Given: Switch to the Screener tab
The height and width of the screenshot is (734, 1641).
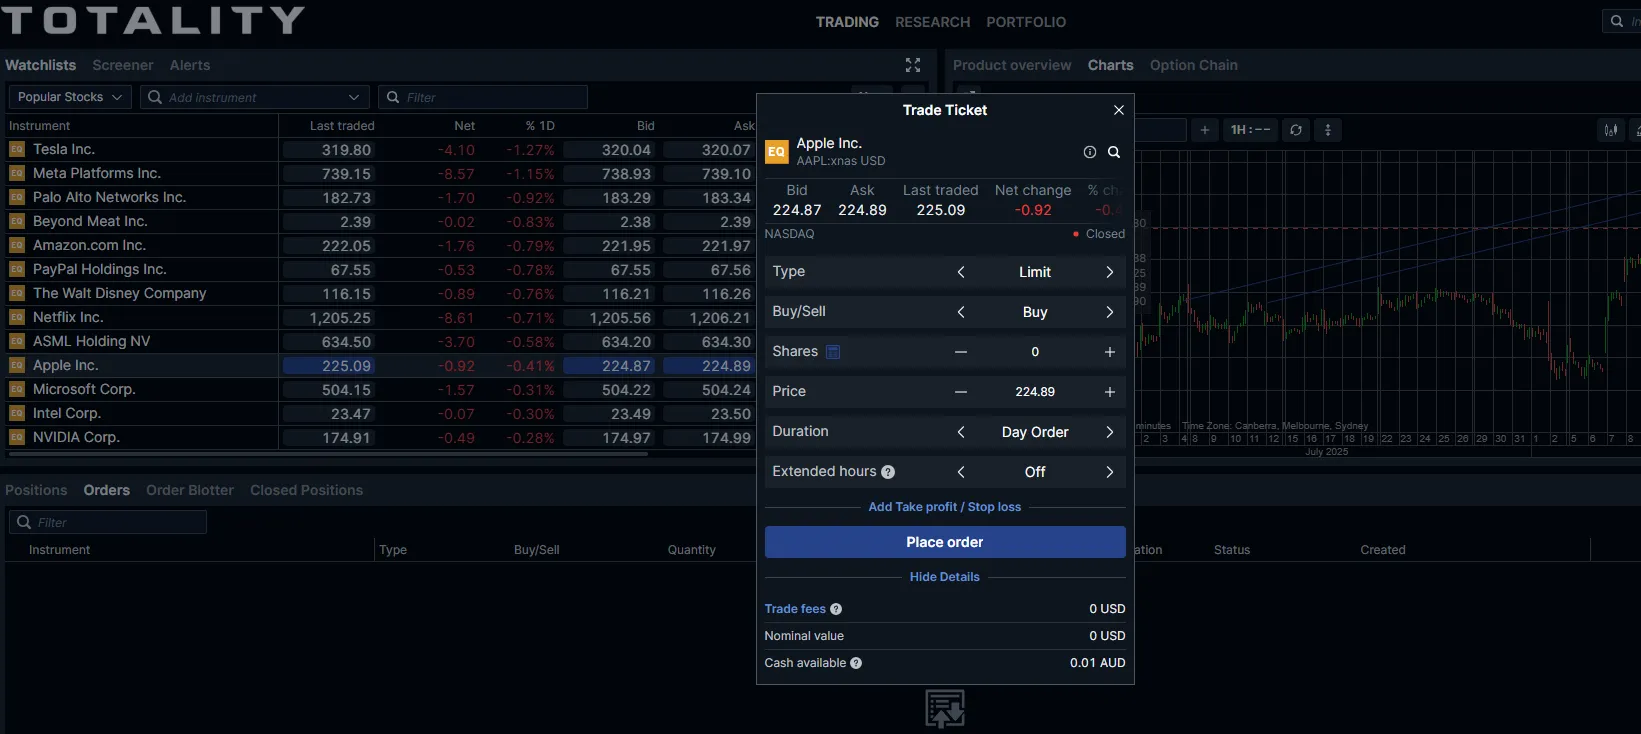Looking at the screenshot, I should point(123,65).
